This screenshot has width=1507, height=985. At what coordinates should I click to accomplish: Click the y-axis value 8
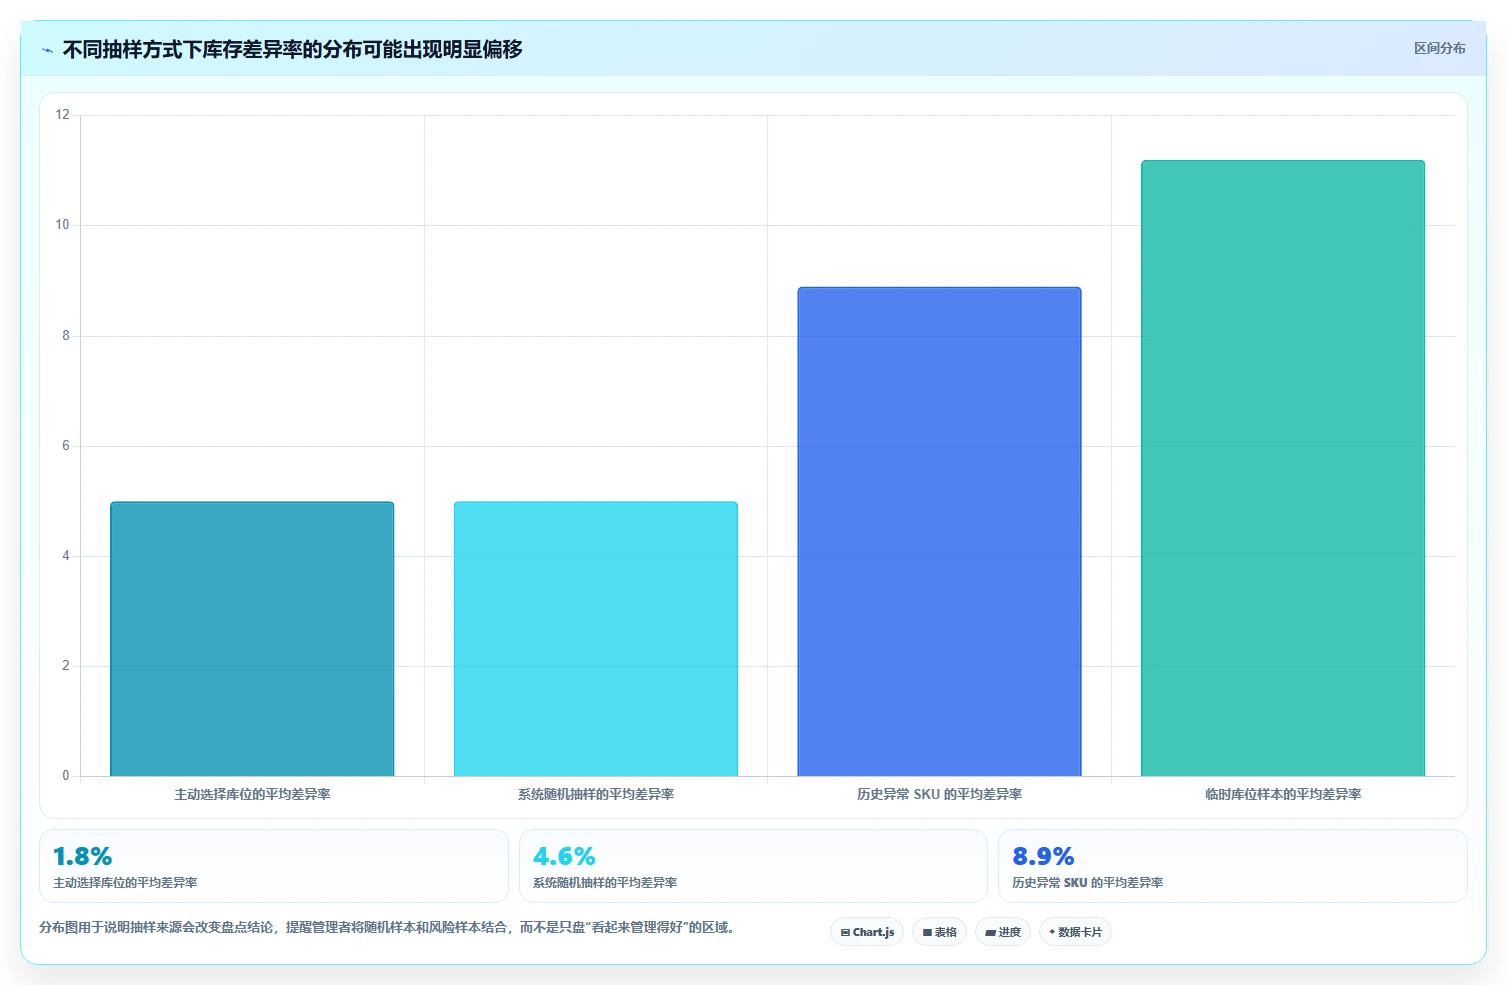pos(66,336)
